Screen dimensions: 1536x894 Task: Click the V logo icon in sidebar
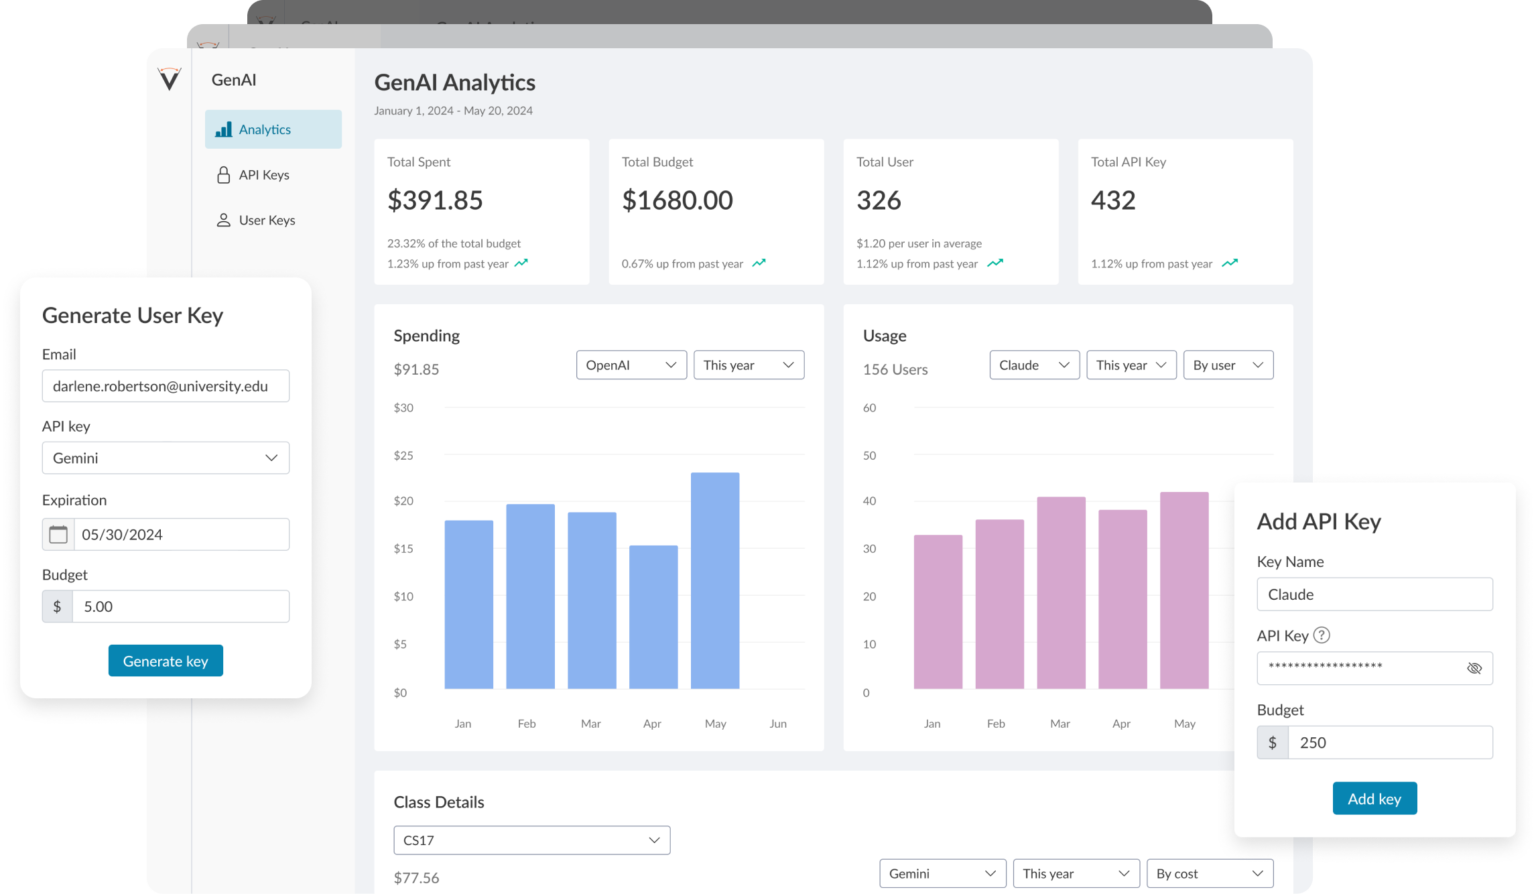pyautogui.click(x=169, y=79)
